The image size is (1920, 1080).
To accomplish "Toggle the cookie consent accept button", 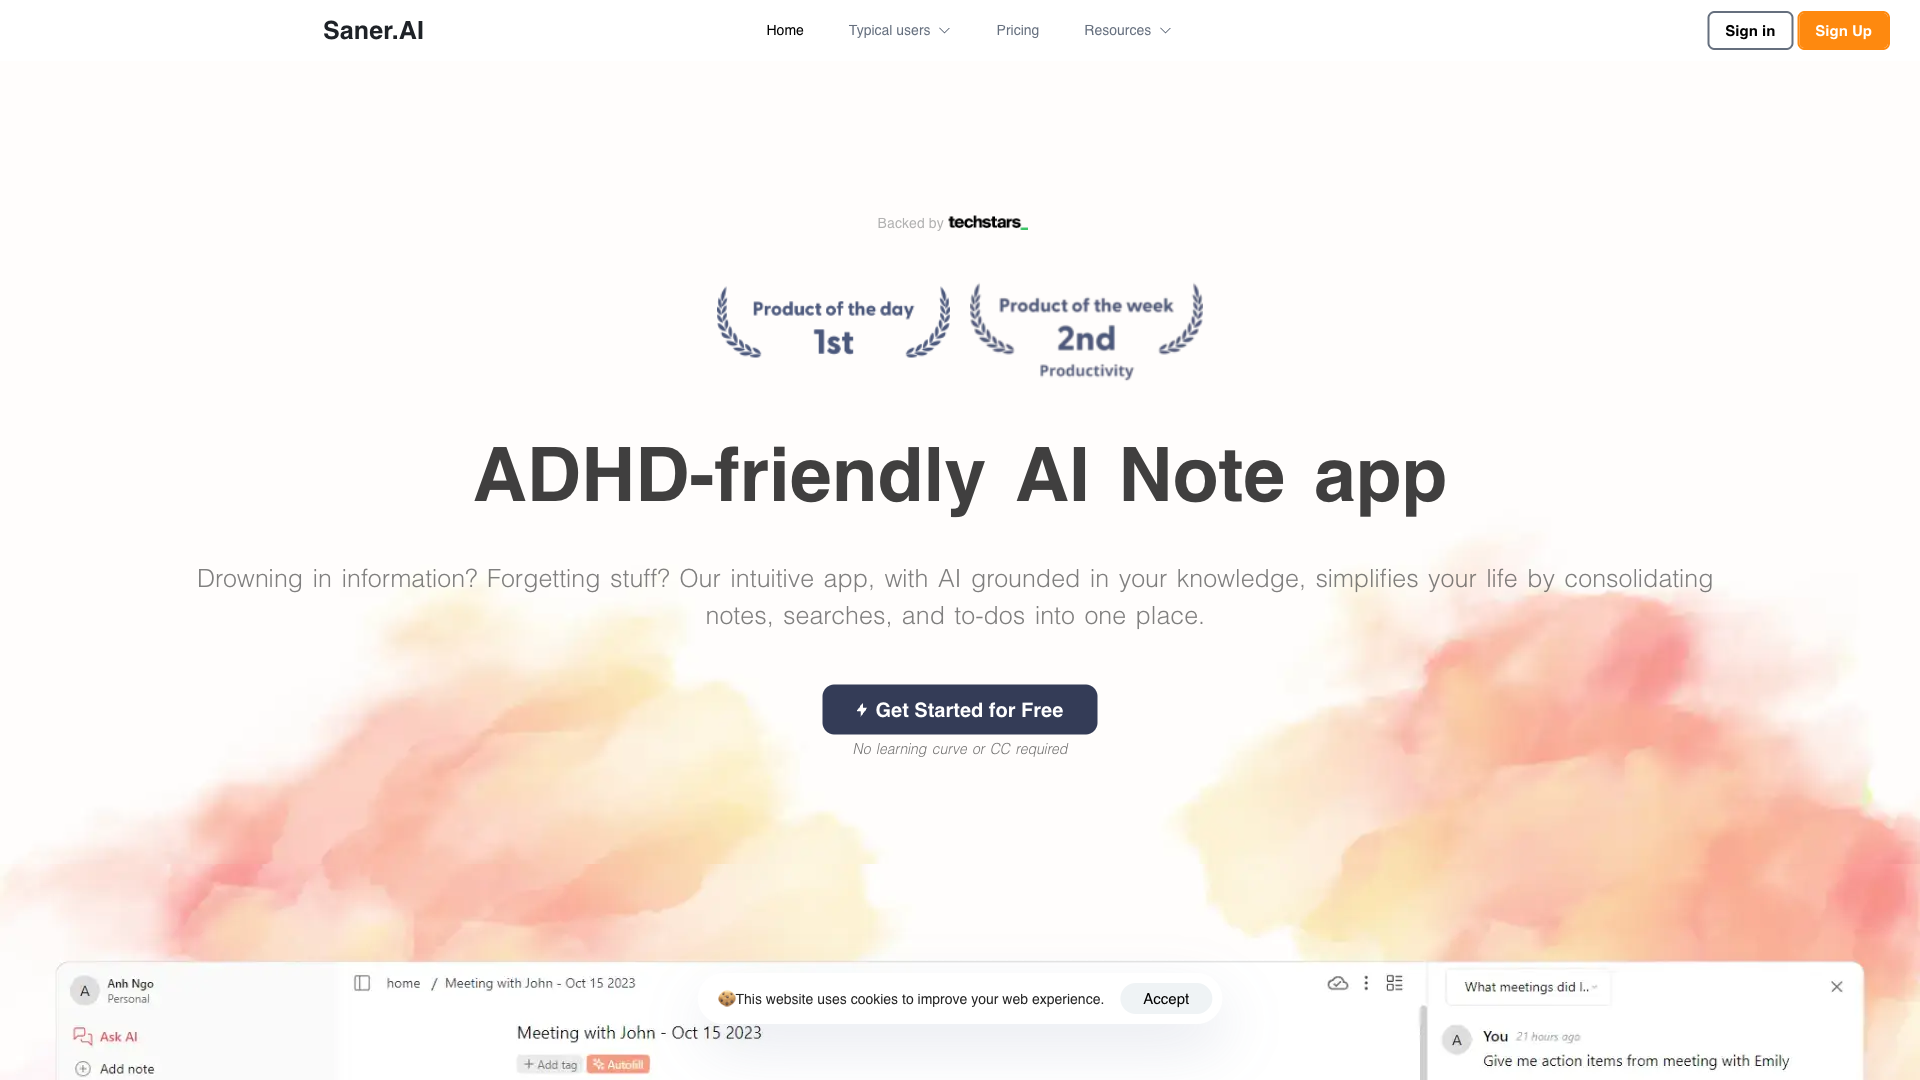I will 1164,998.
